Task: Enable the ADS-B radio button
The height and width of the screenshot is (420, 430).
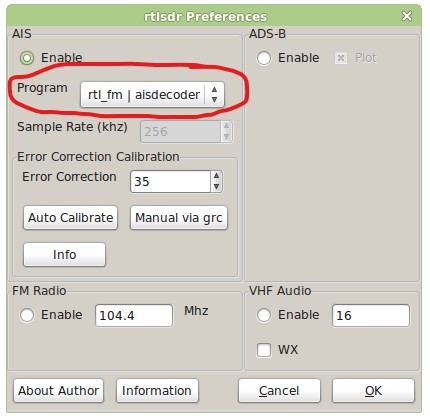Action: click(x=264, y=58)
